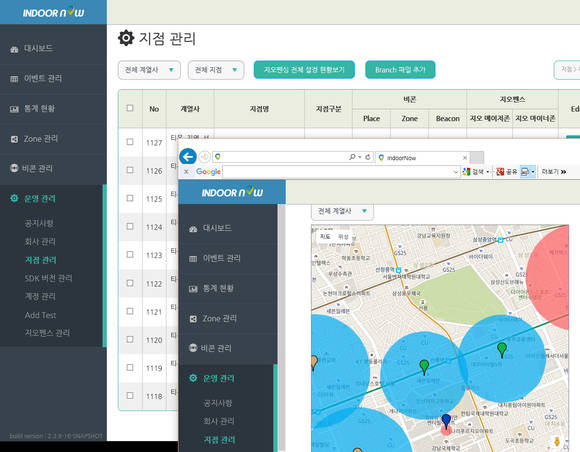Open the 전체 지점 dropdown
This screenshot has height=452, width=580.
coord(216,70)
